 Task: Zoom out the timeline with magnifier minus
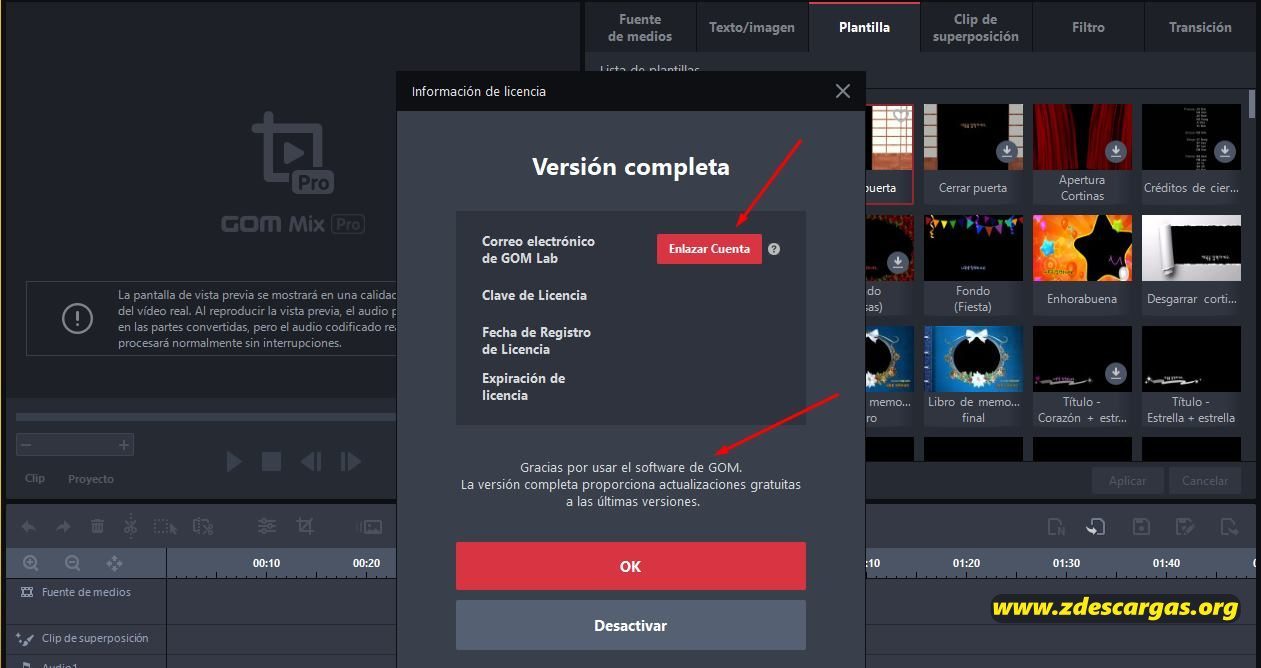point(72,563)
